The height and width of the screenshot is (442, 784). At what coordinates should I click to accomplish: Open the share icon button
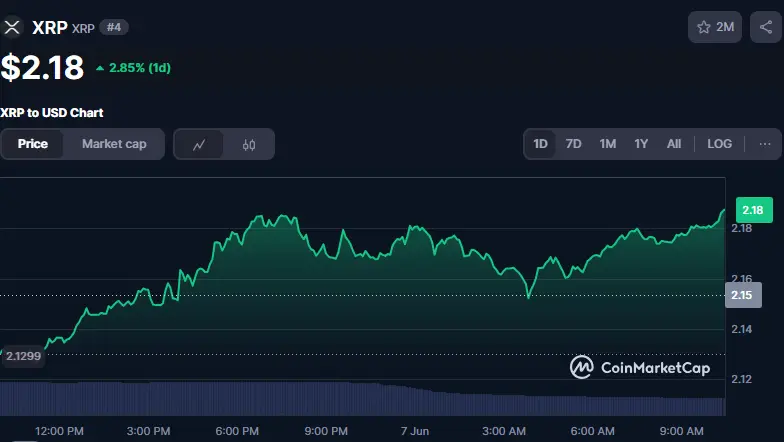(766, 27)
